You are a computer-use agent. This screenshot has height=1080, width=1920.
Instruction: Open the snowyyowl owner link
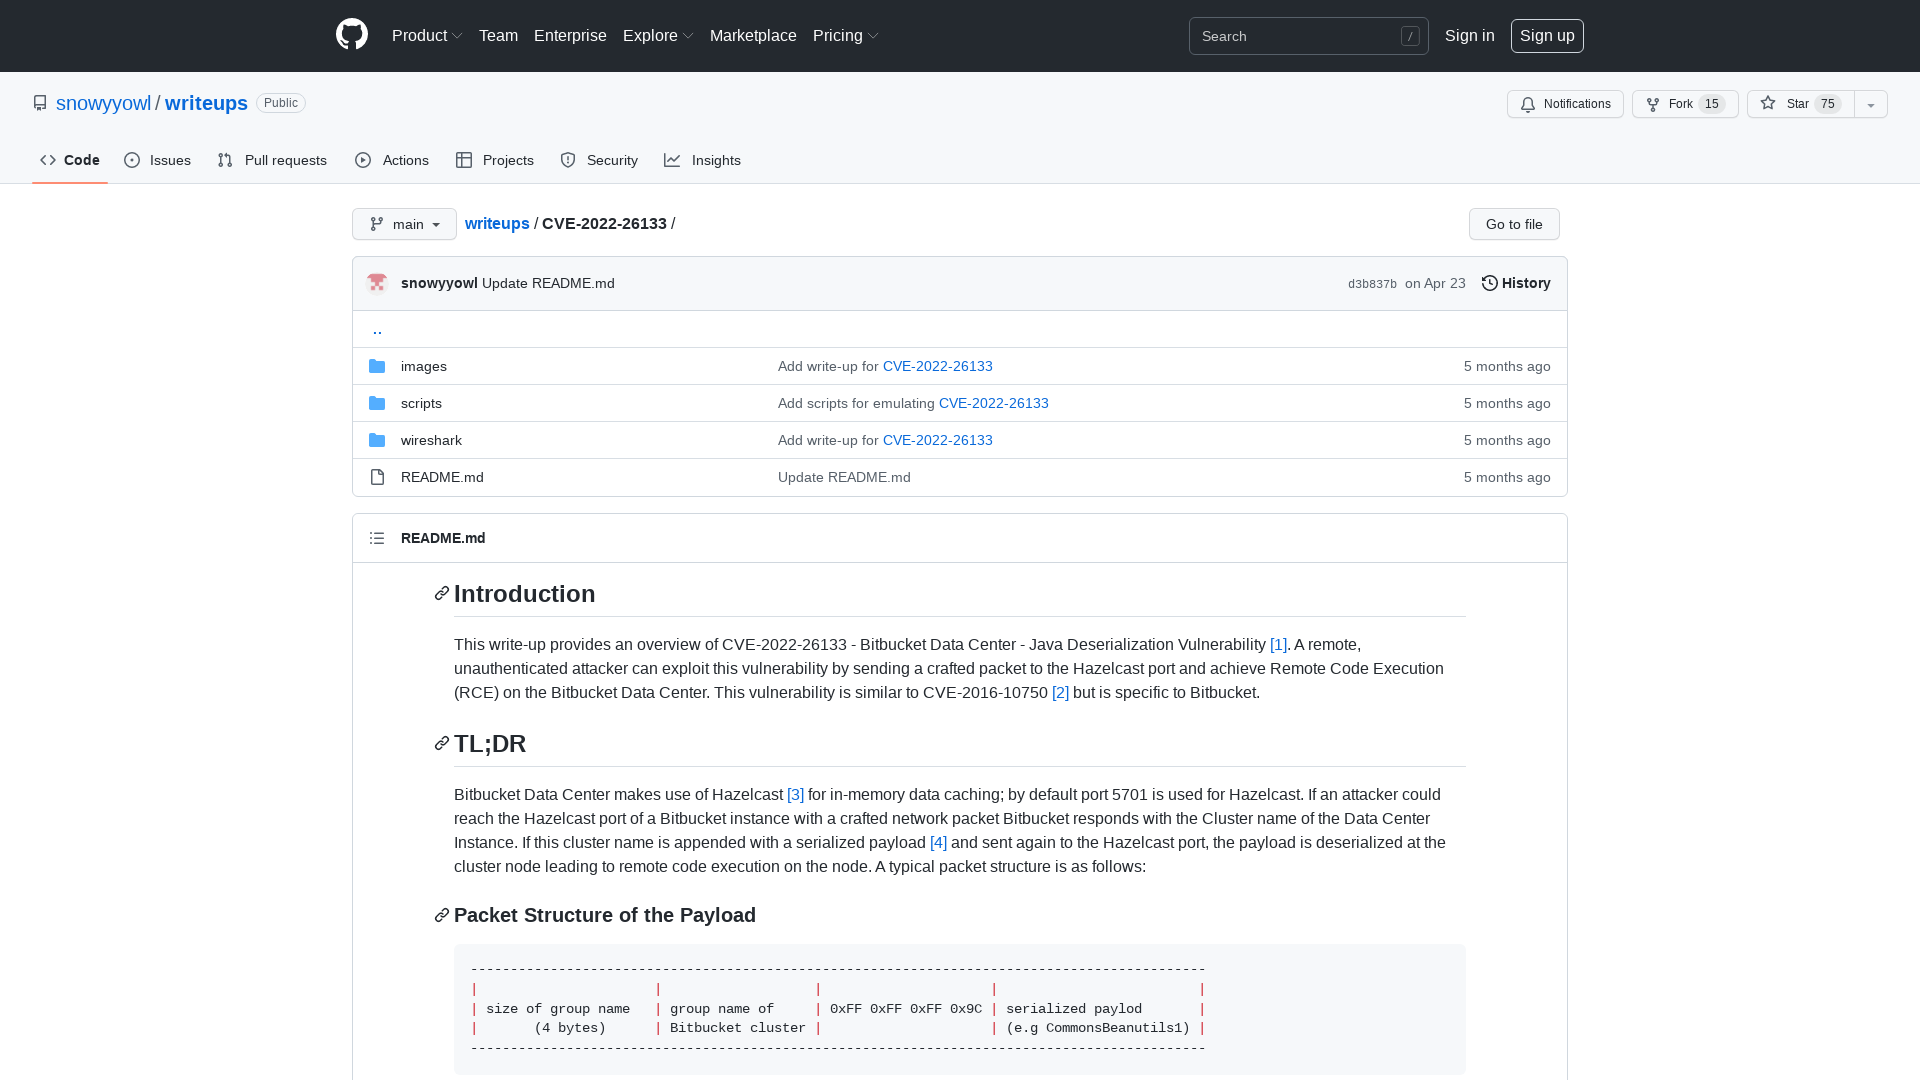click(x=103, y=103)
